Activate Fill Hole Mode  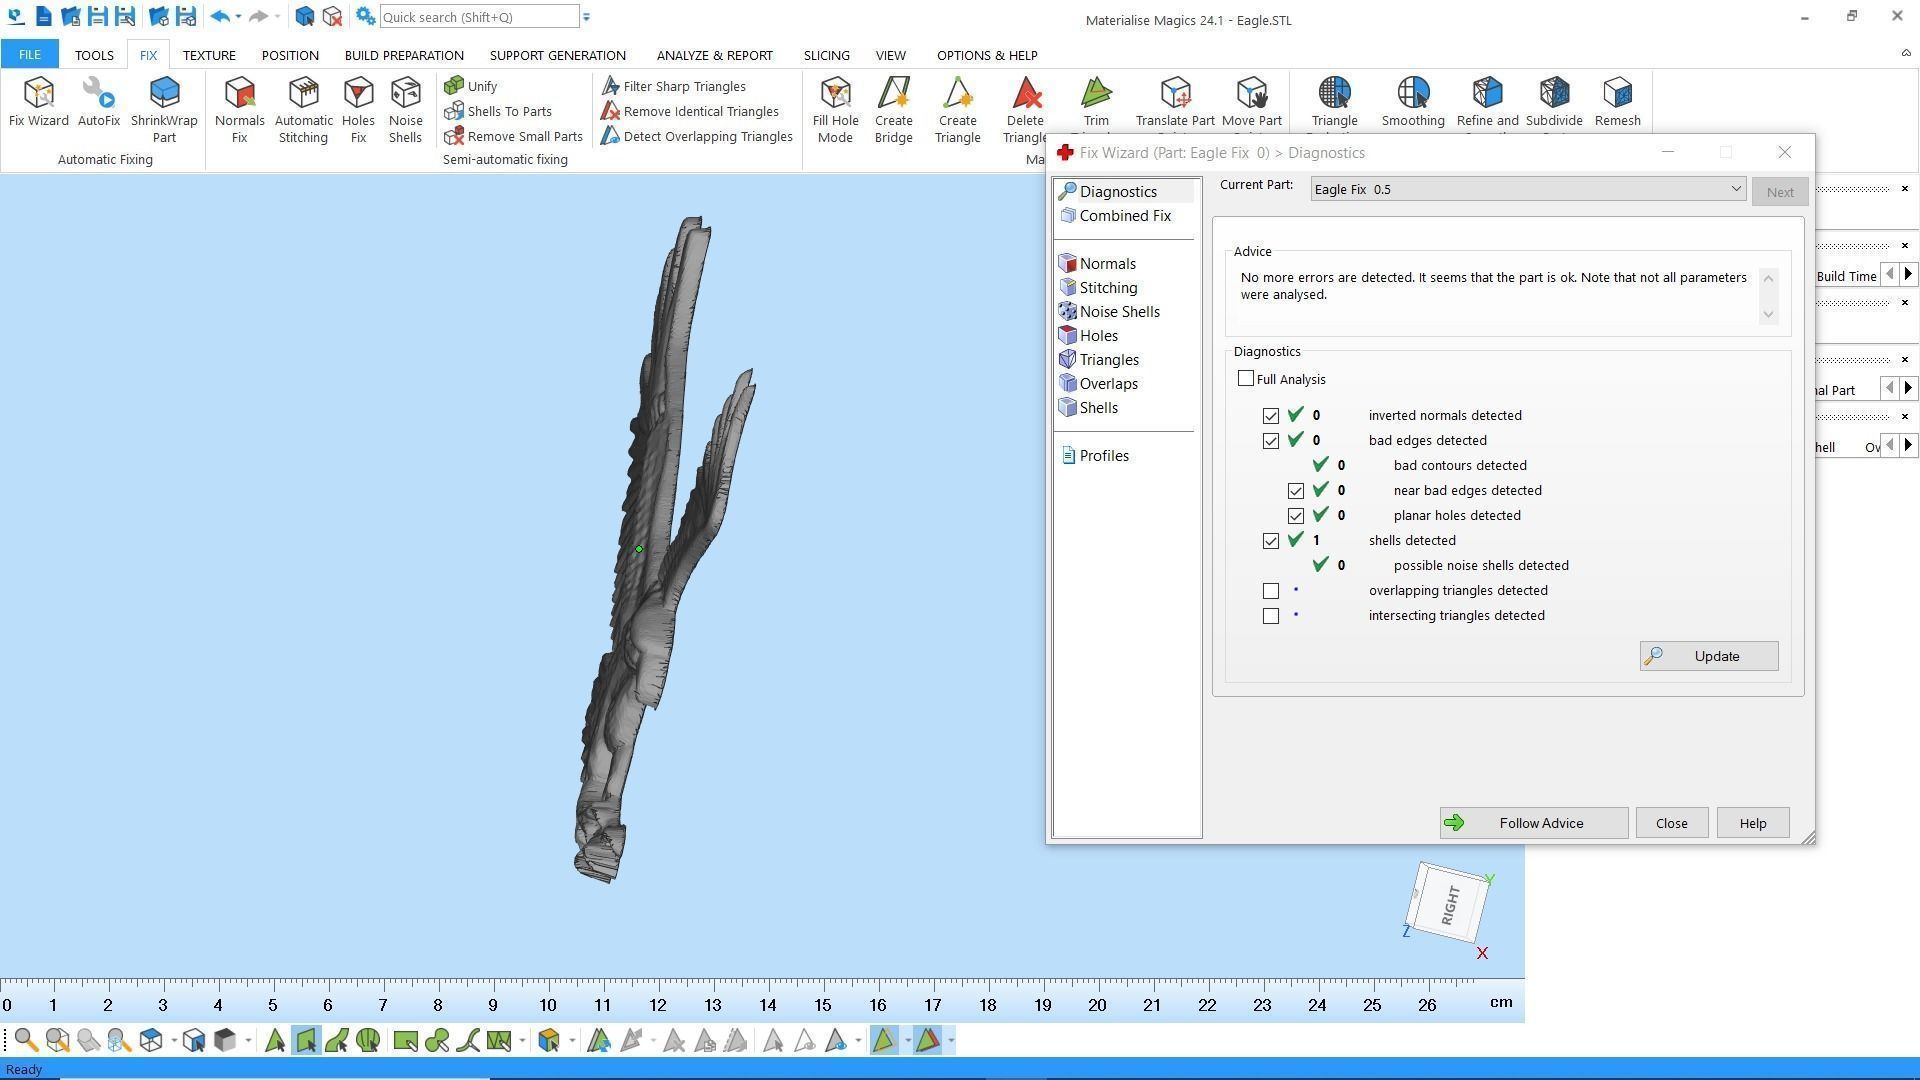pos(835,109)
